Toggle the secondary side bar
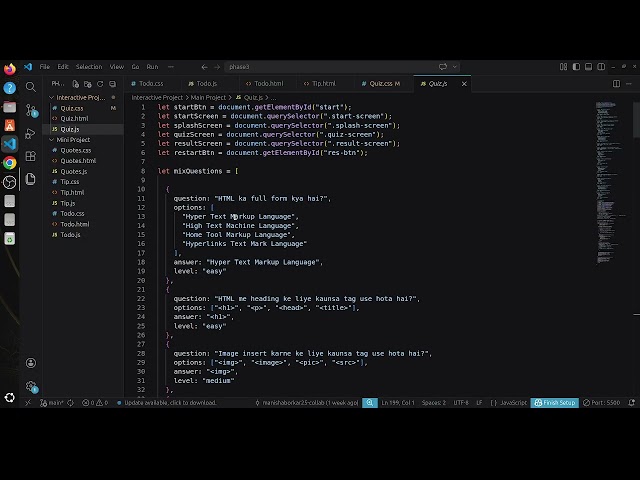 coord(601,67)
